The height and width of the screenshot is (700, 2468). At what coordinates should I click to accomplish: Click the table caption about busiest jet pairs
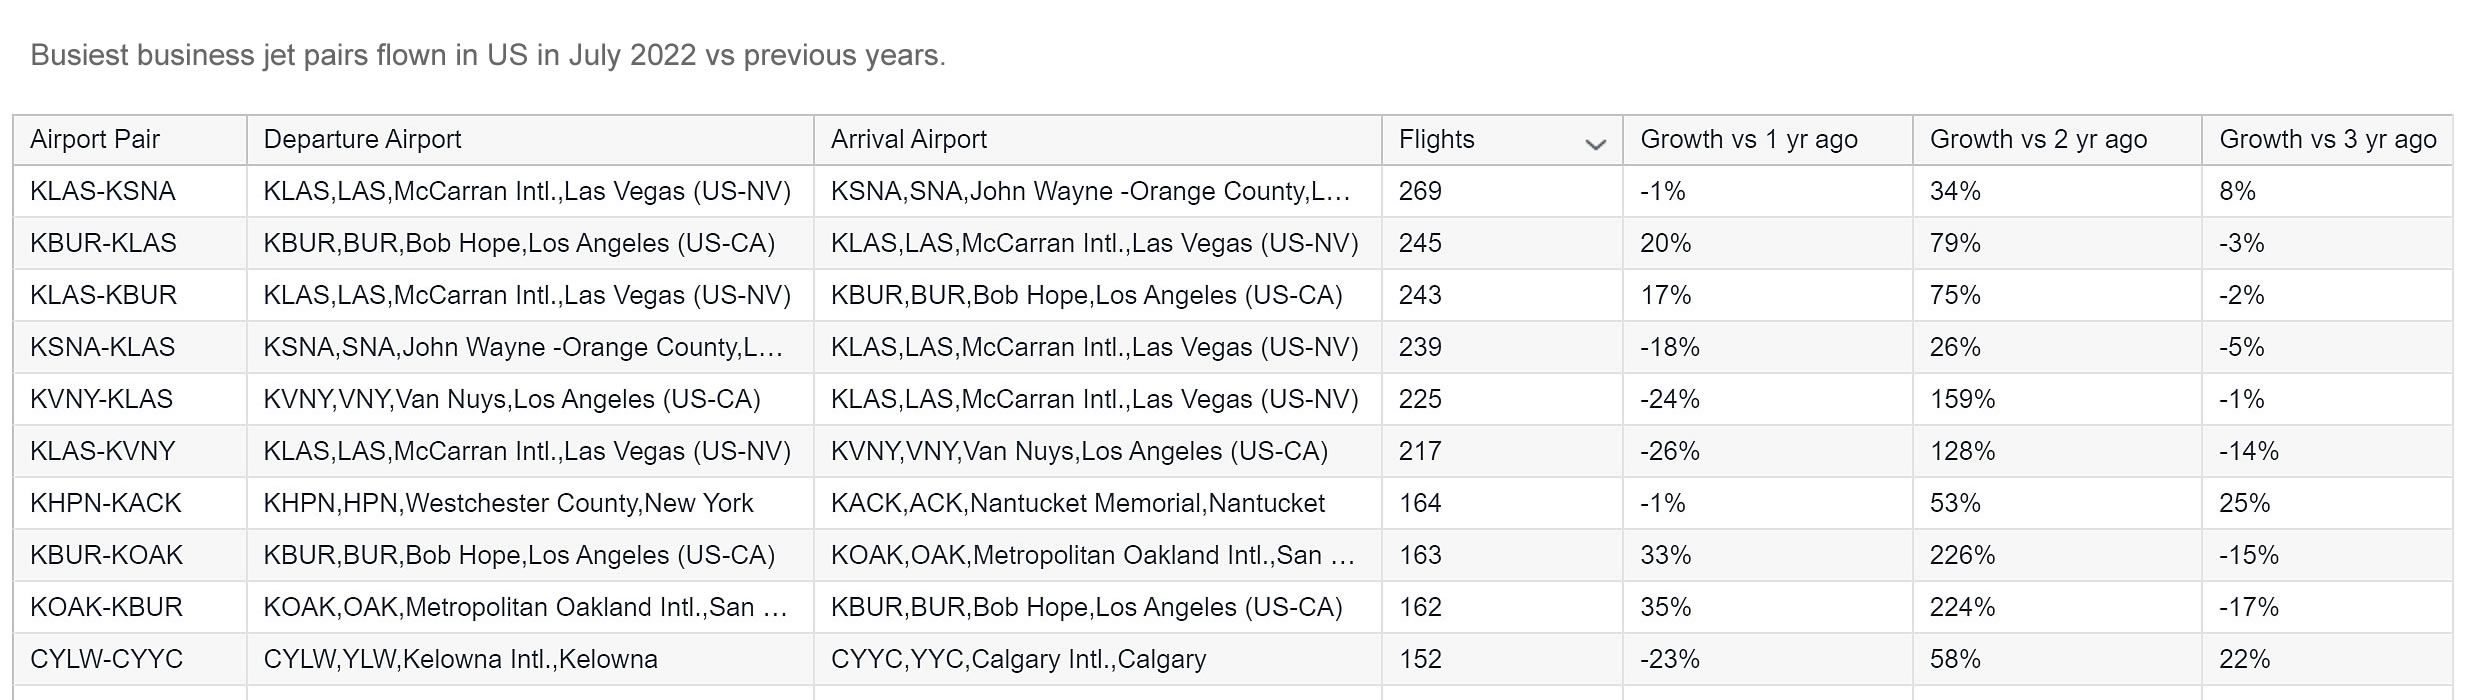(488, 55)
